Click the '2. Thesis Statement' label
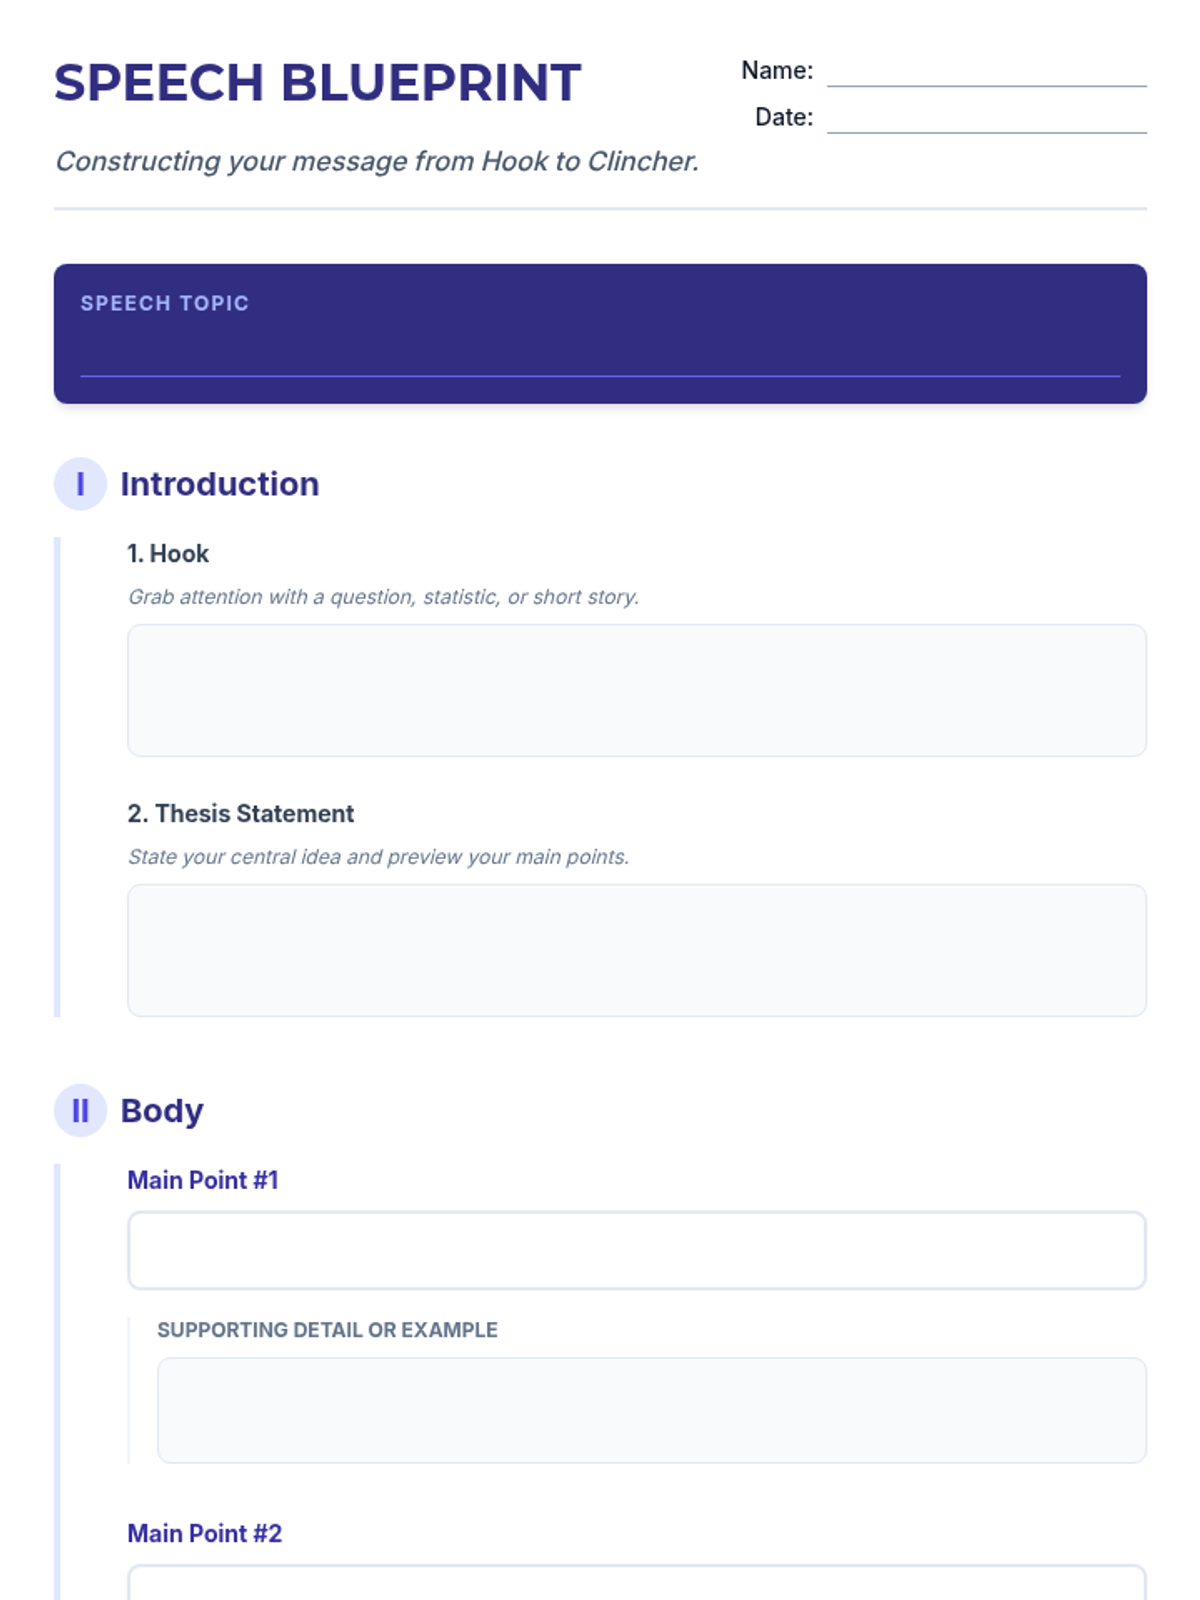1200x1600 pixels. [x=241, y=814]
